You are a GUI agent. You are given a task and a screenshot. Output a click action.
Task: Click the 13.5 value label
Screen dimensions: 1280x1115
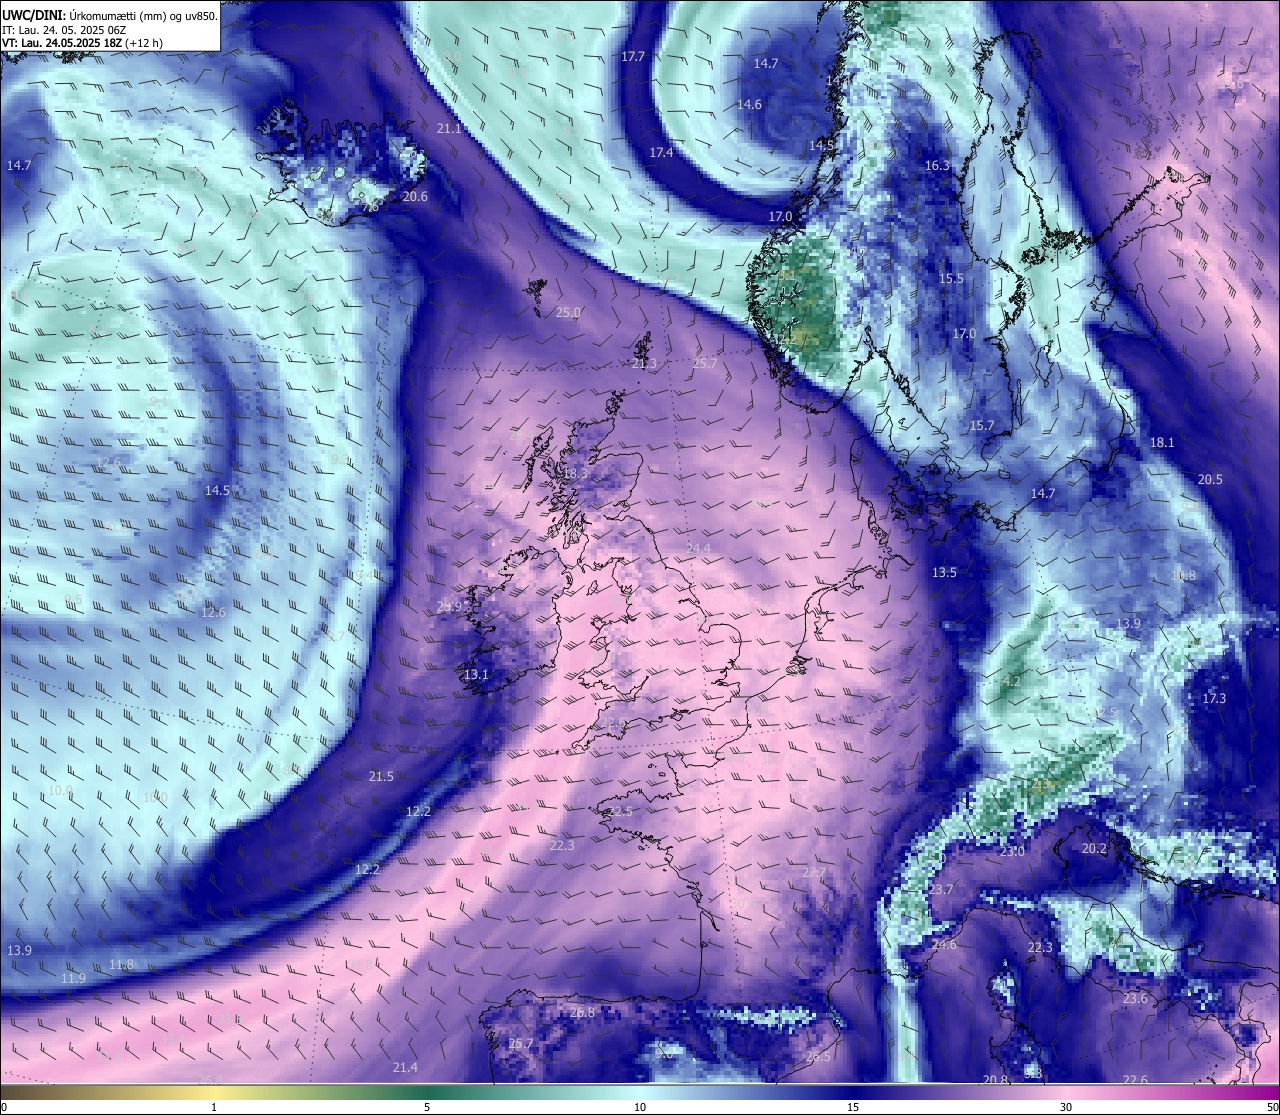944,573
